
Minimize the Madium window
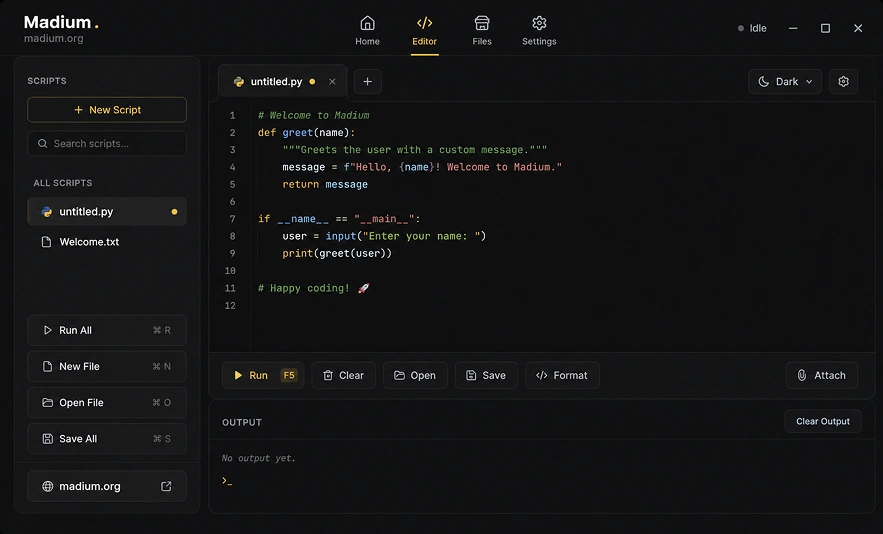pyautogui.click(x=793, y=28)
